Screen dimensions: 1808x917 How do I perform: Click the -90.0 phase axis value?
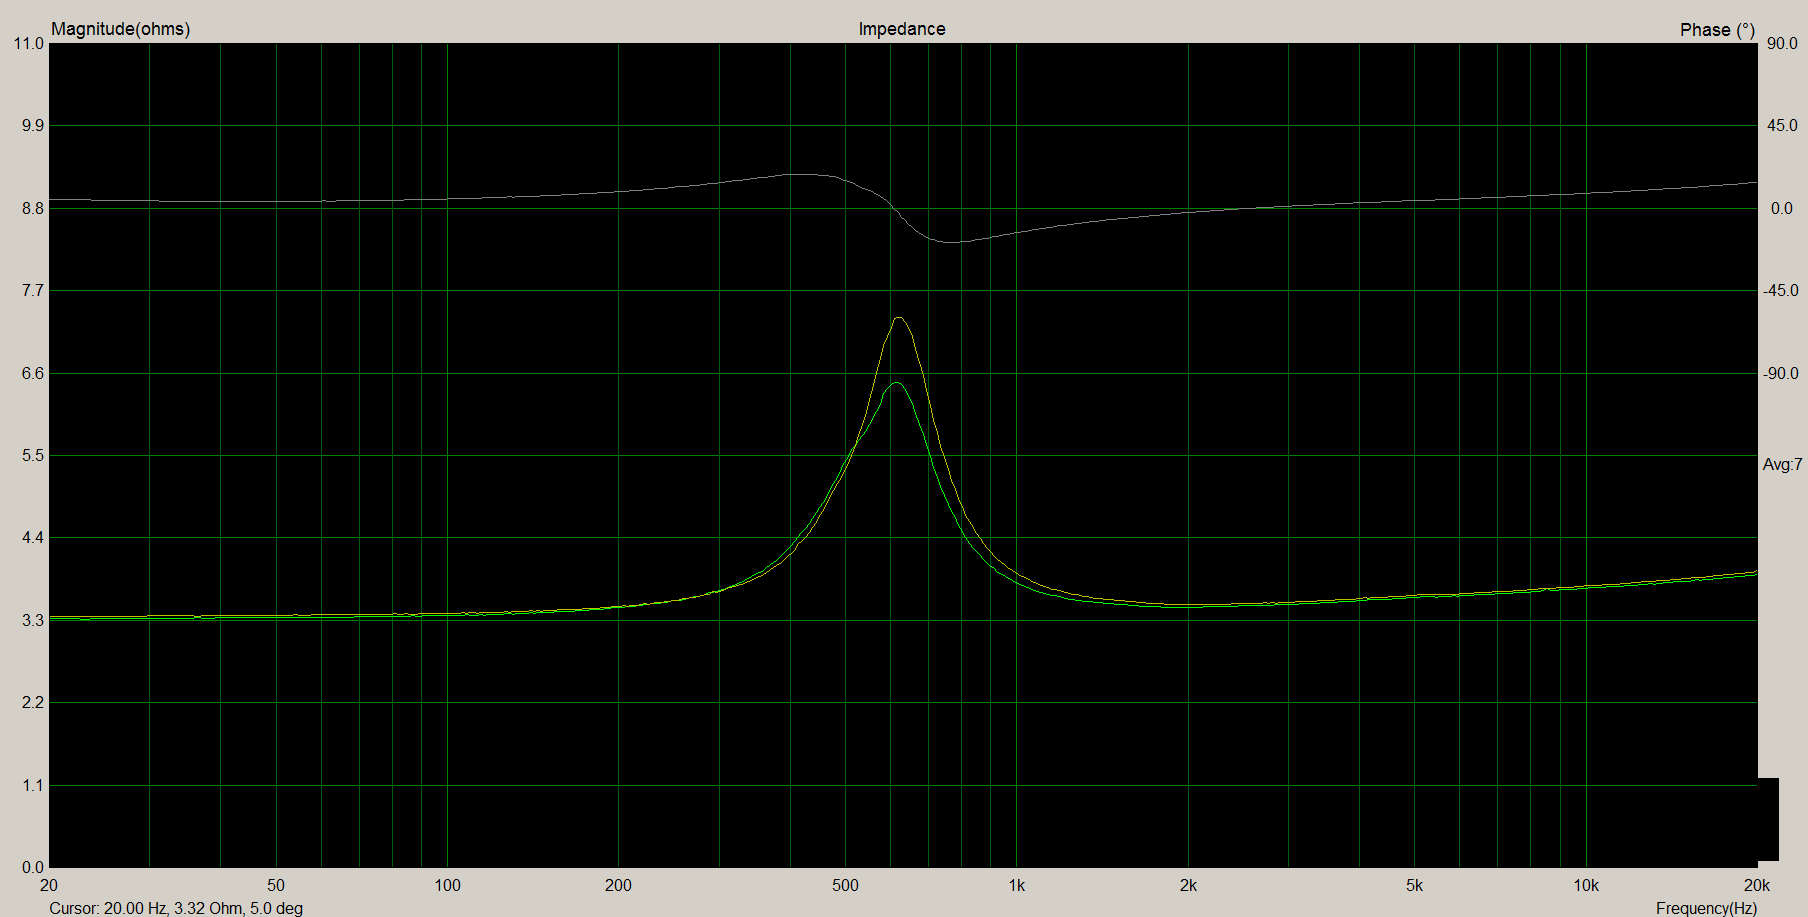click(1780, 373)
